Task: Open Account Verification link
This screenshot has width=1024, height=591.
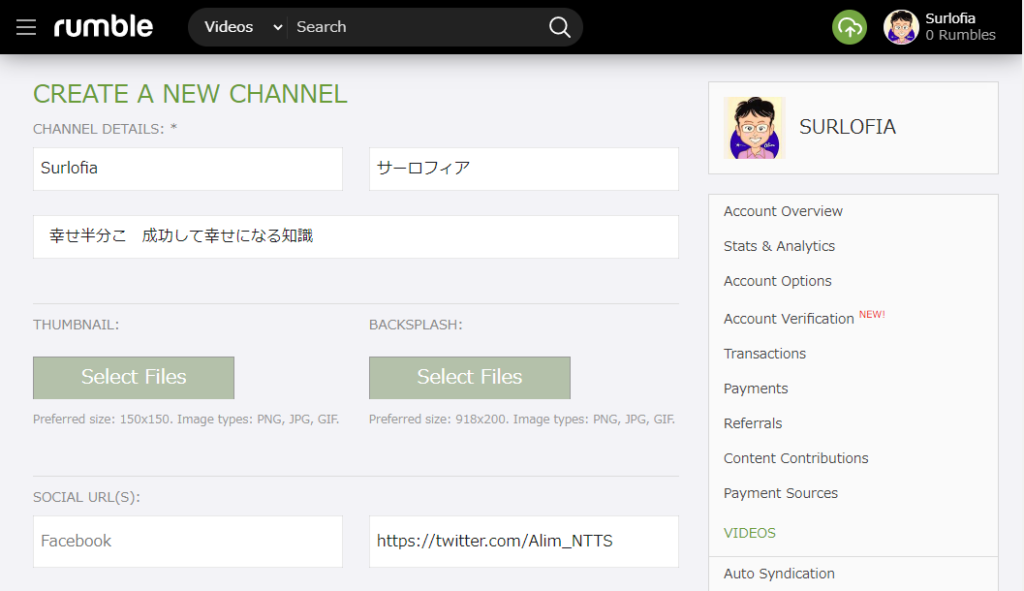Action: click(788, 318)
